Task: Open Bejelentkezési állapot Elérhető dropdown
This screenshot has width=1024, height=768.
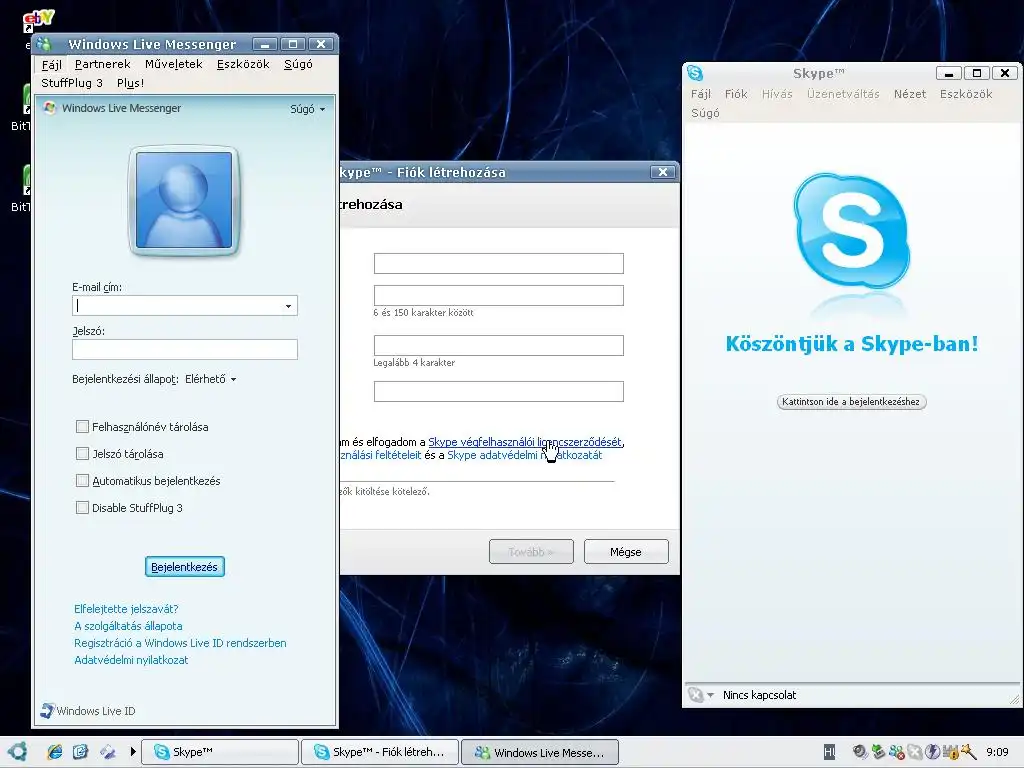Action: coord(211,379)
